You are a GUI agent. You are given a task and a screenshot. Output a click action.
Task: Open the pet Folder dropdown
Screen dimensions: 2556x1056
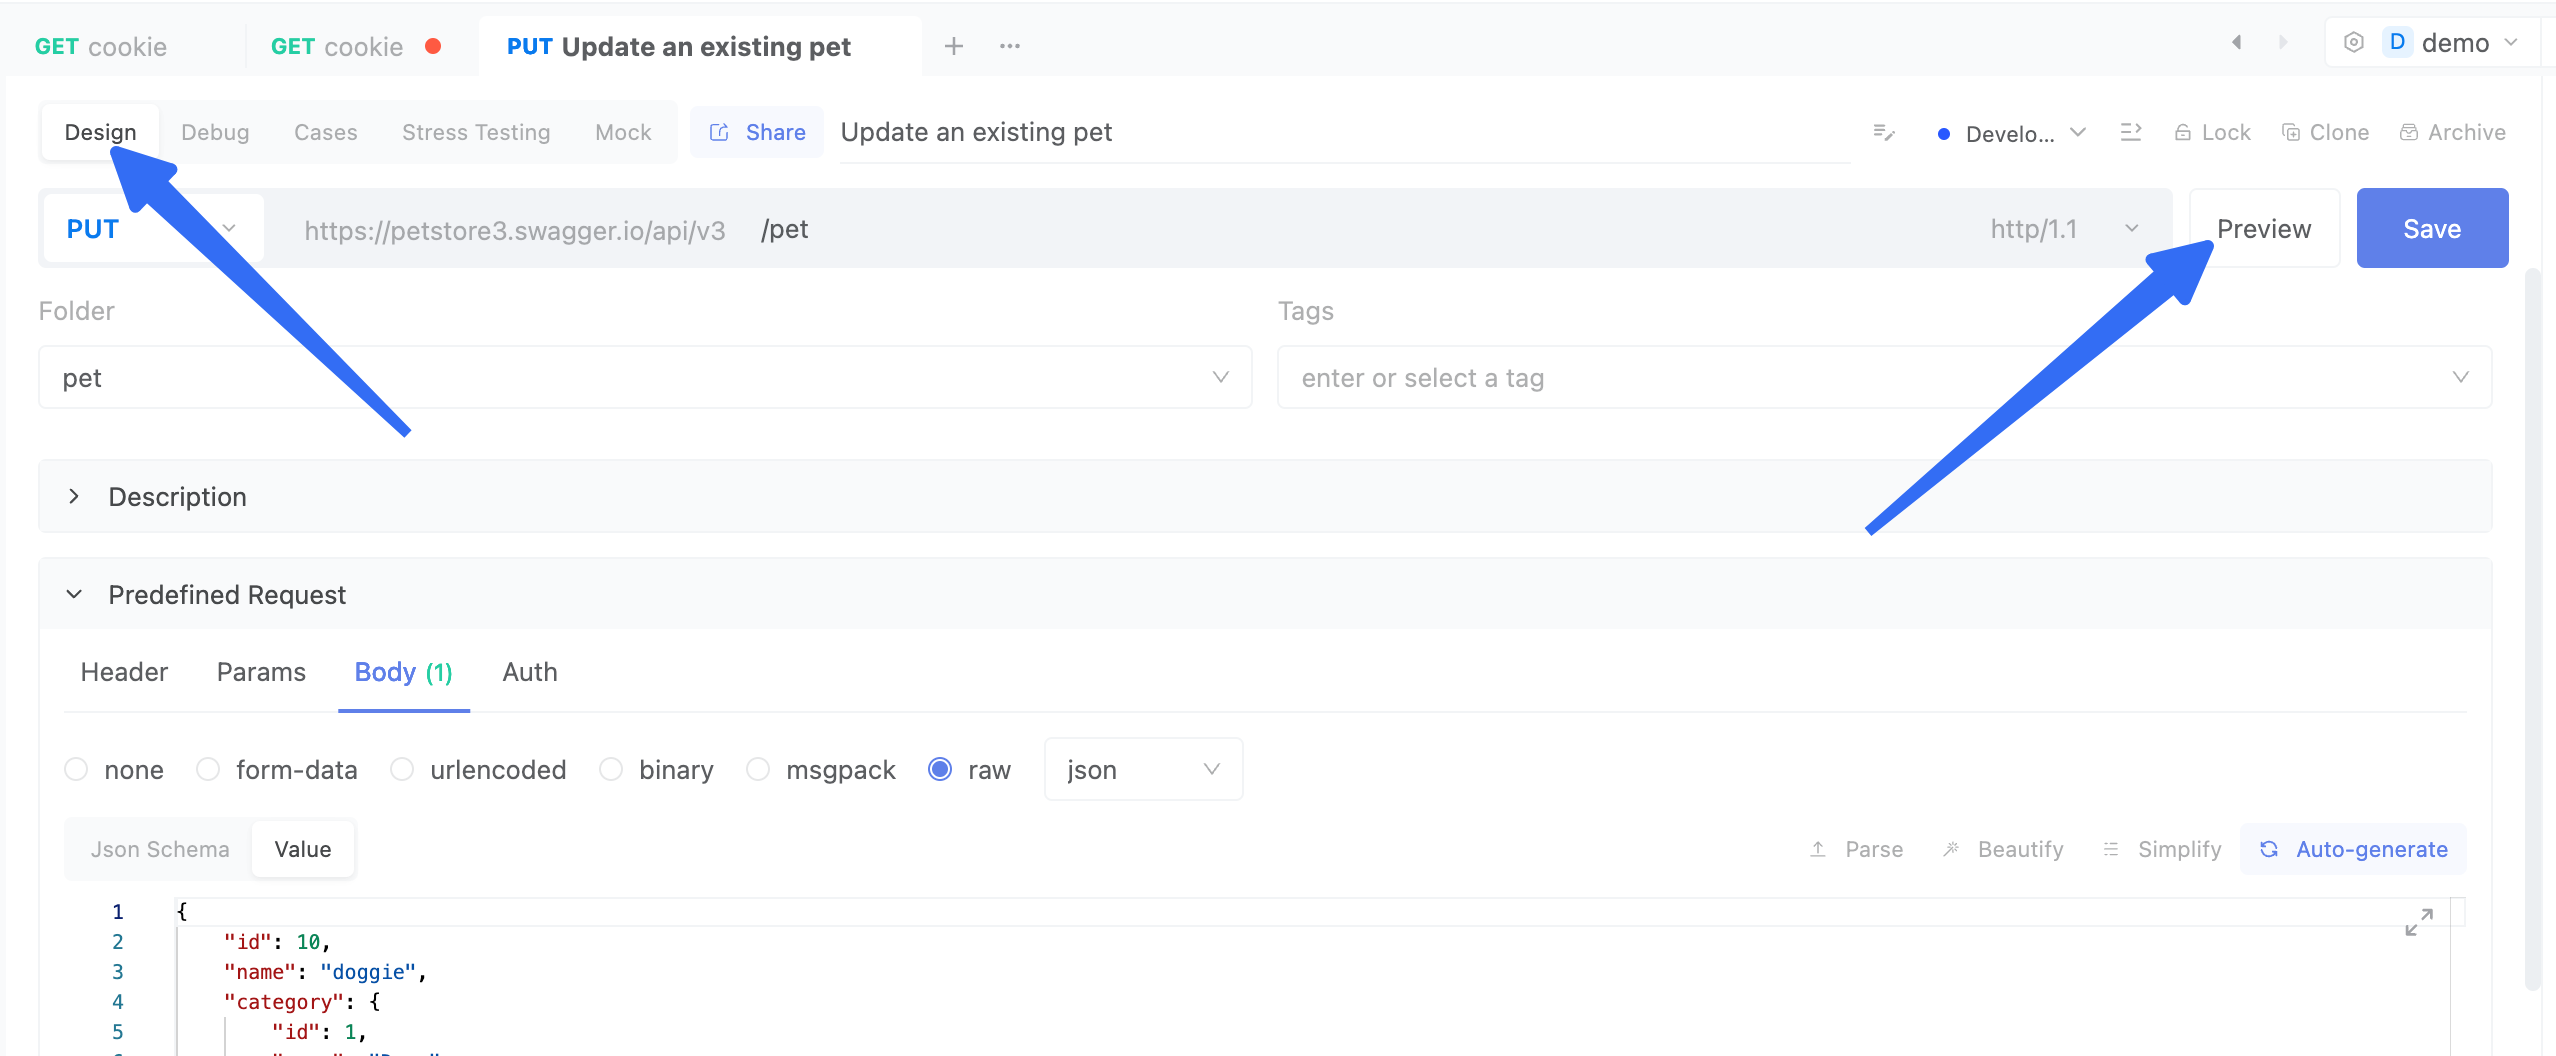(x=645, y=377)
